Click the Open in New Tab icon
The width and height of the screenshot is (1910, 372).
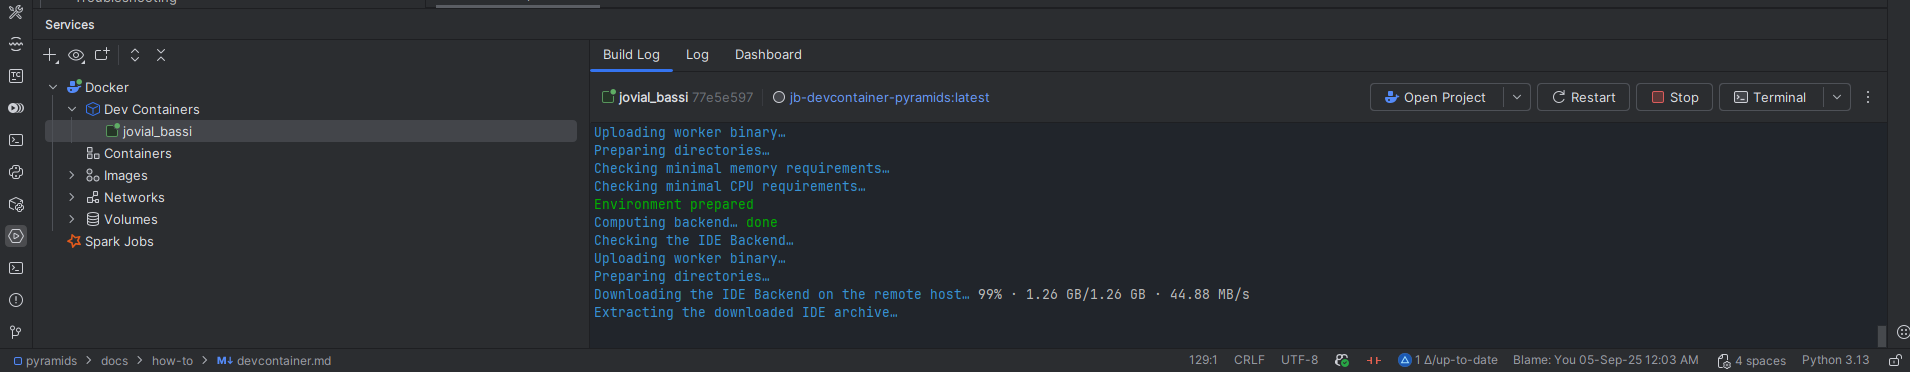[102, 55]
